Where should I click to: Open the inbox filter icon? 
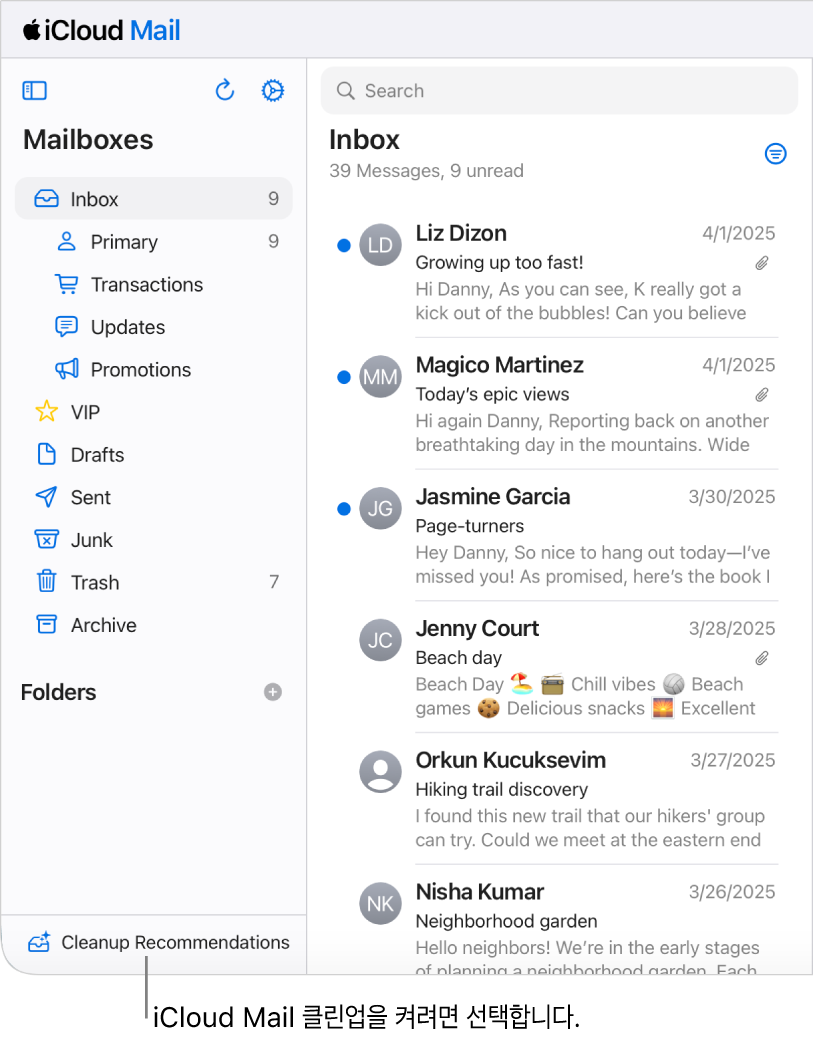(775, 154)
